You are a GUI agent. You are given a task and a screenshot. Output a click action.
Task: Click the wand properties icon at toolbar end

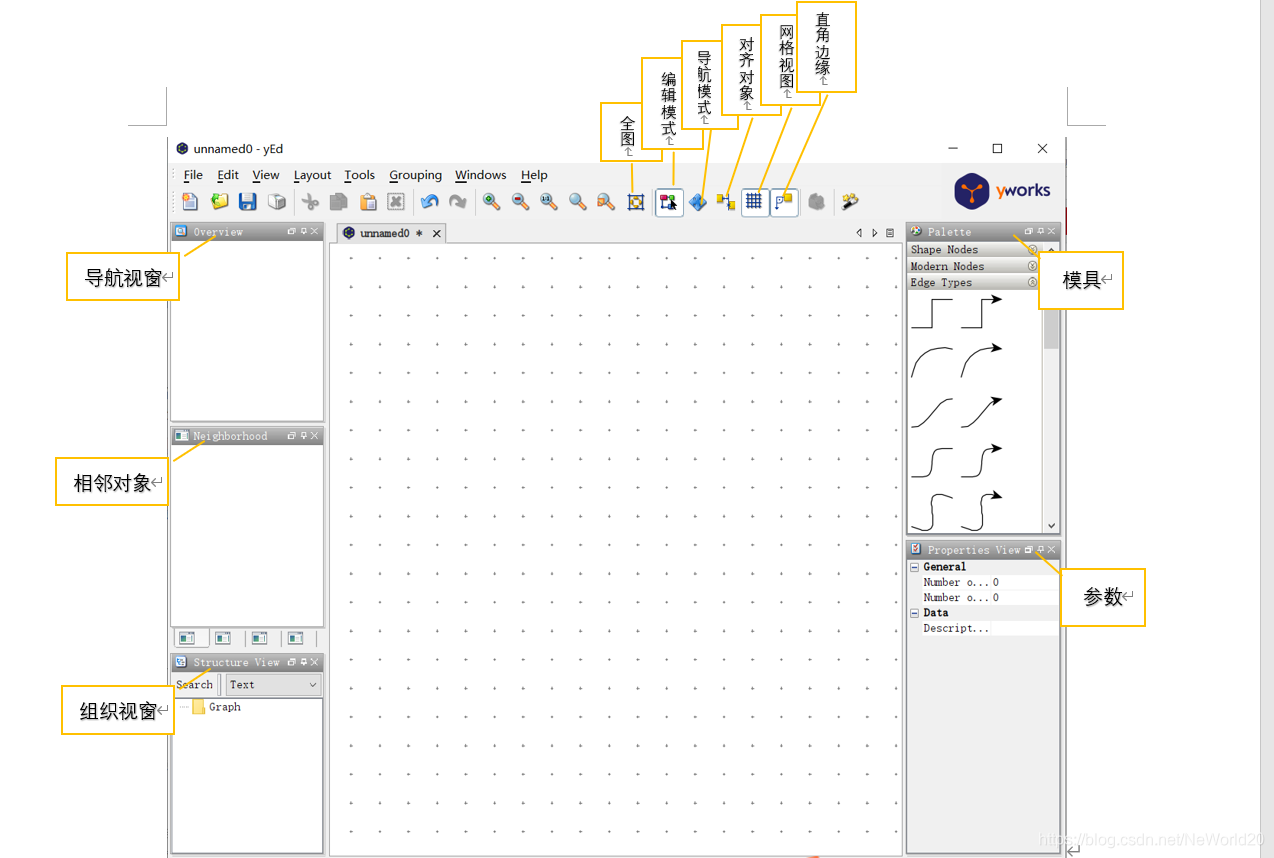click(850, 202)
